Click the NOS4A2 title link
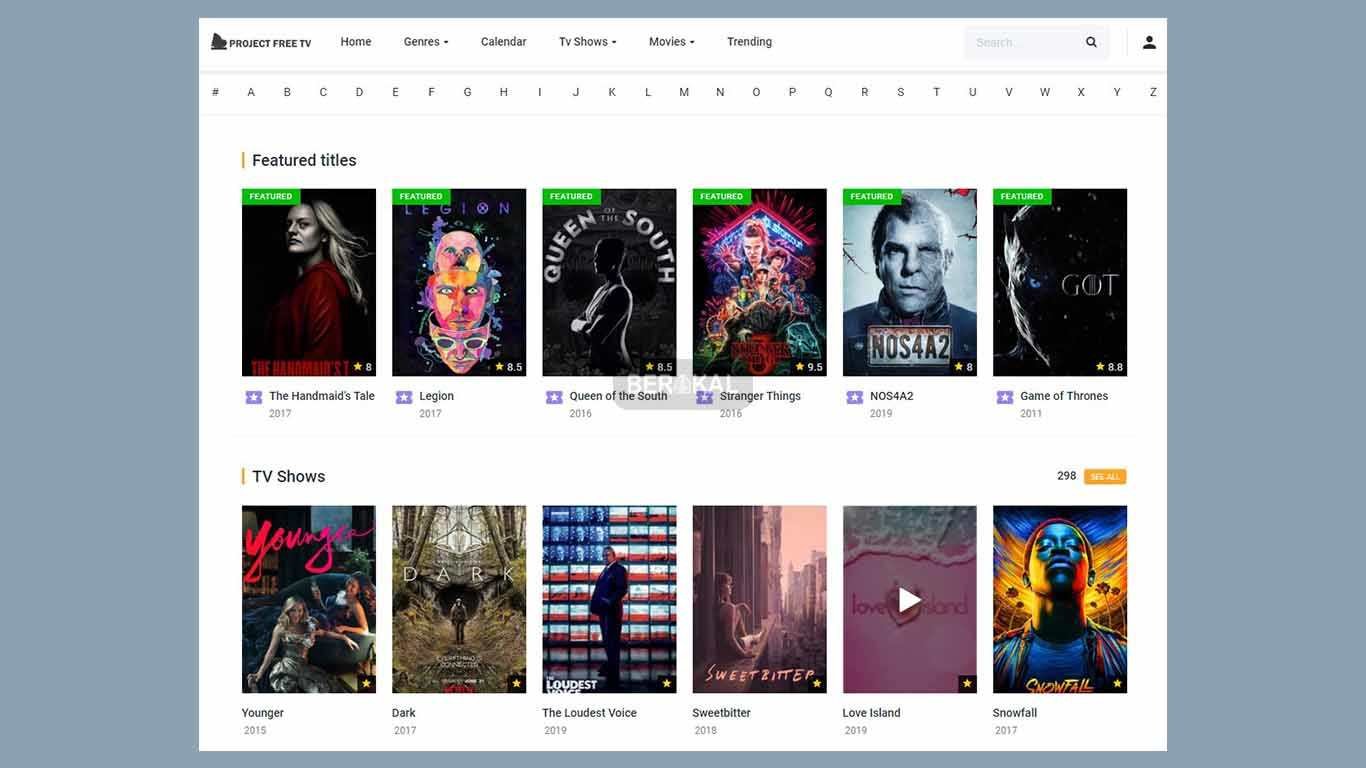Screen dimensions: 1366x768 (892, 396)
